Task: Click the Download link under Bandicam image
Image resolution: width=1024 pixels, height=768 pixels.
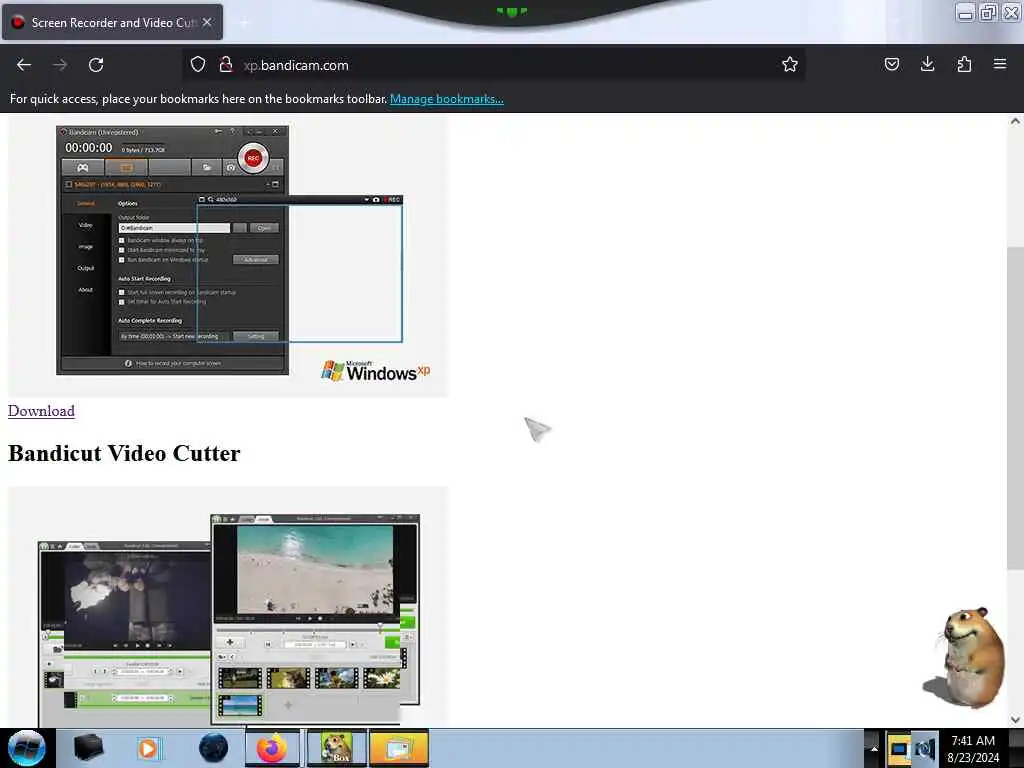Action: pyautogui.click(x=41, y=411)
